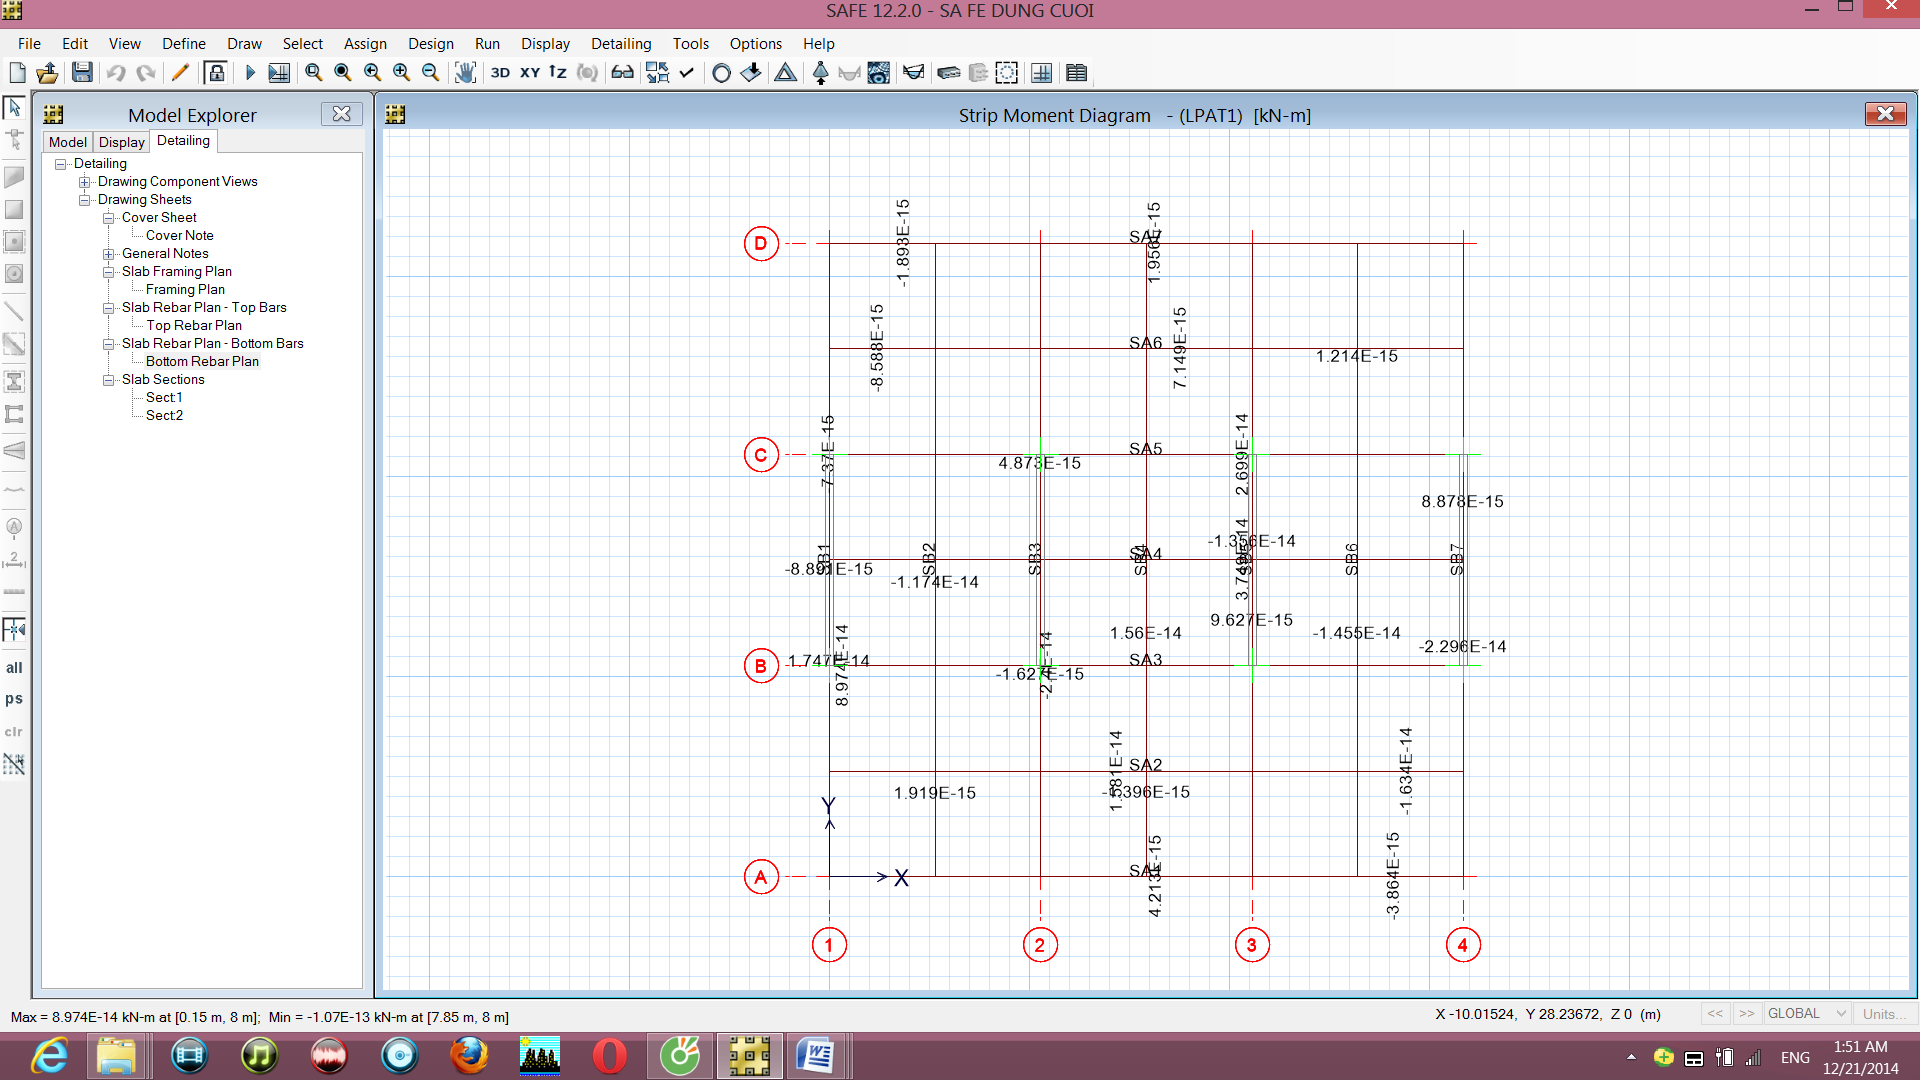Switch to XY plan view icon
The width and height of the screenshot is (1920, 1080).
click(x=530, y=73)
